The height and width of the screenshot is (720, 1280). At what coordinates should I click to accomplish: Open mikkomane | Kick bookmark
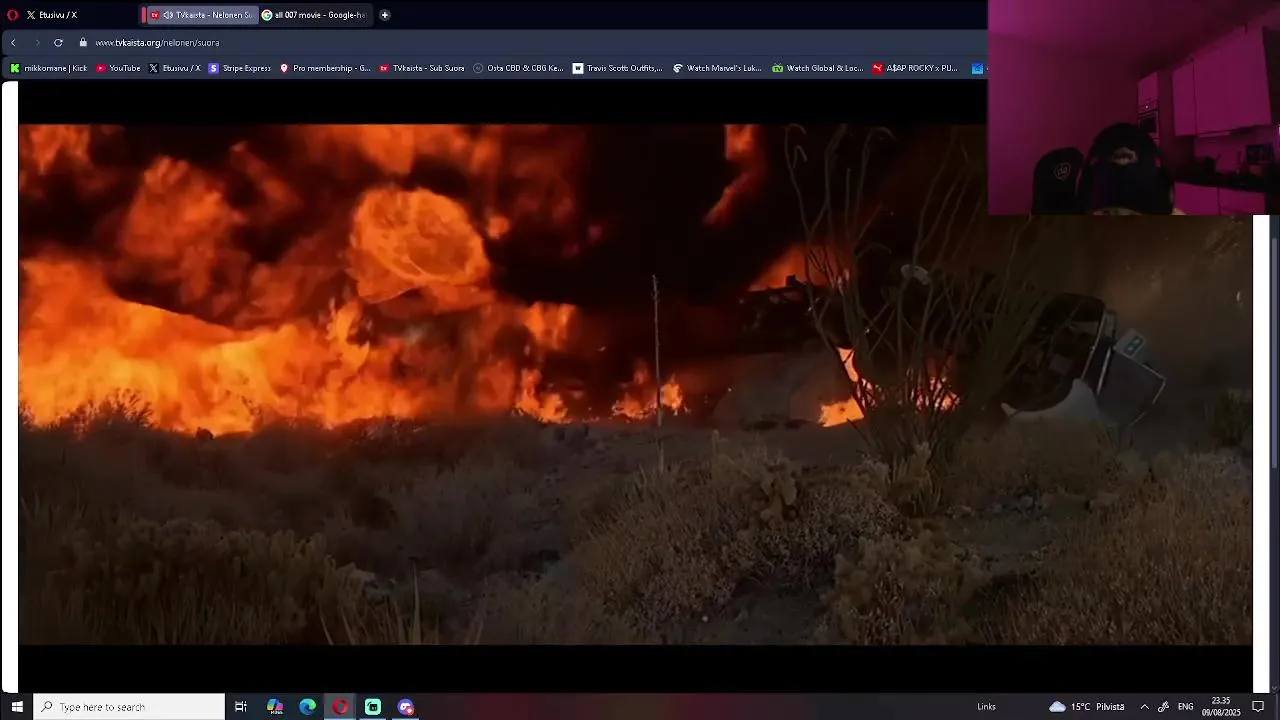click(x=48, y=68)
